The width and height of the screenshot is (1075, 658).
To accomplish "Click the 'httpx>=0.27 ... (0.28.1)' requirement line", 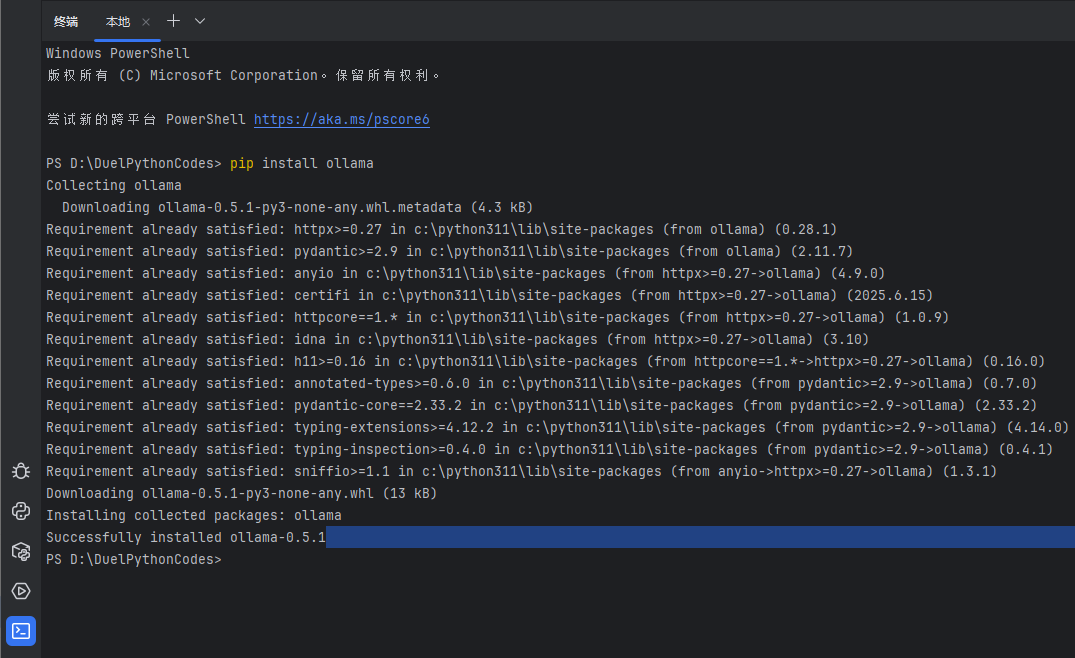I will [x=442, y=229].
